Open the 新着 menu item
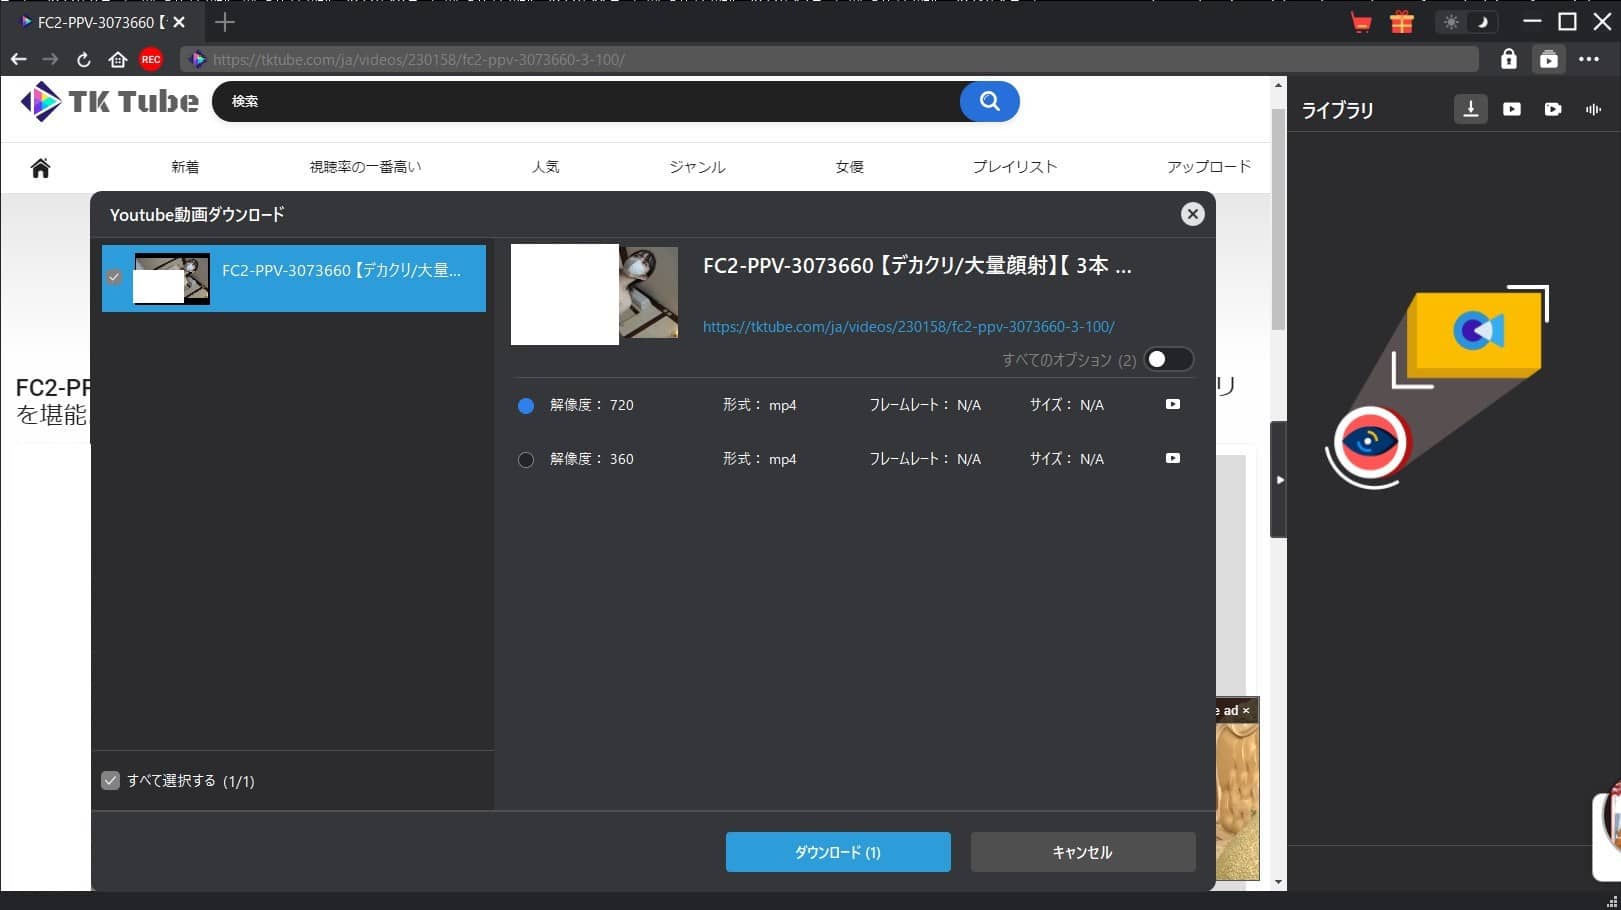 click(x=185, y=167)
